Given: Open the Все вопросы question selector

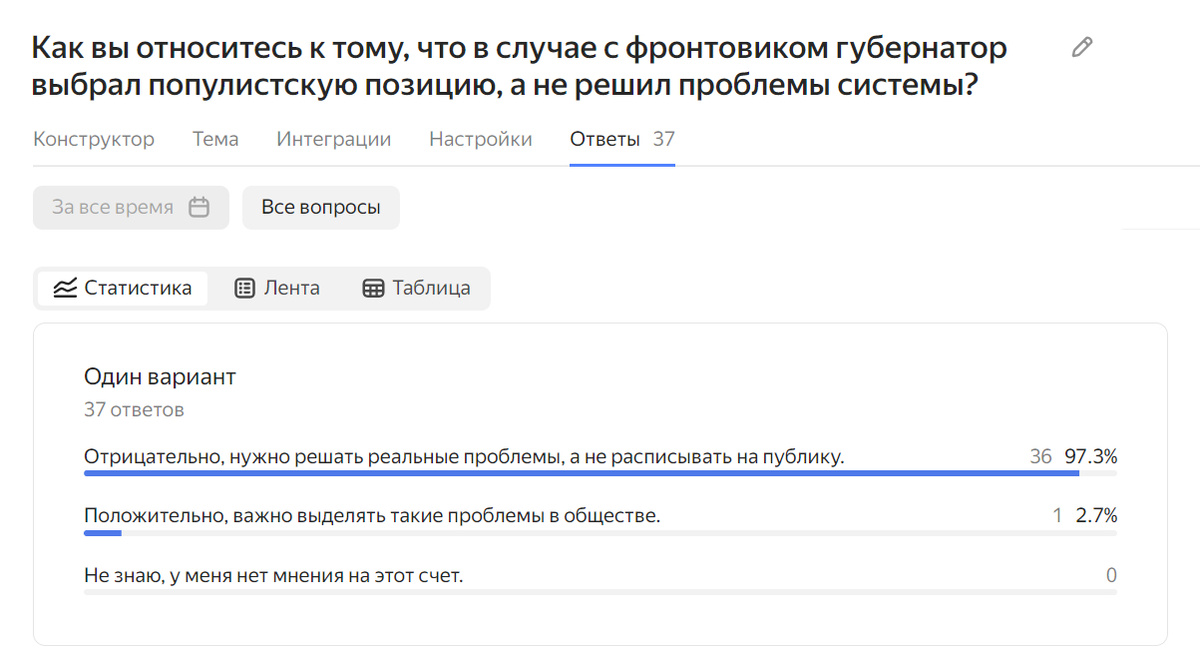Looking at the screenshot, I should pyautogui.click(x=320, y=207).
